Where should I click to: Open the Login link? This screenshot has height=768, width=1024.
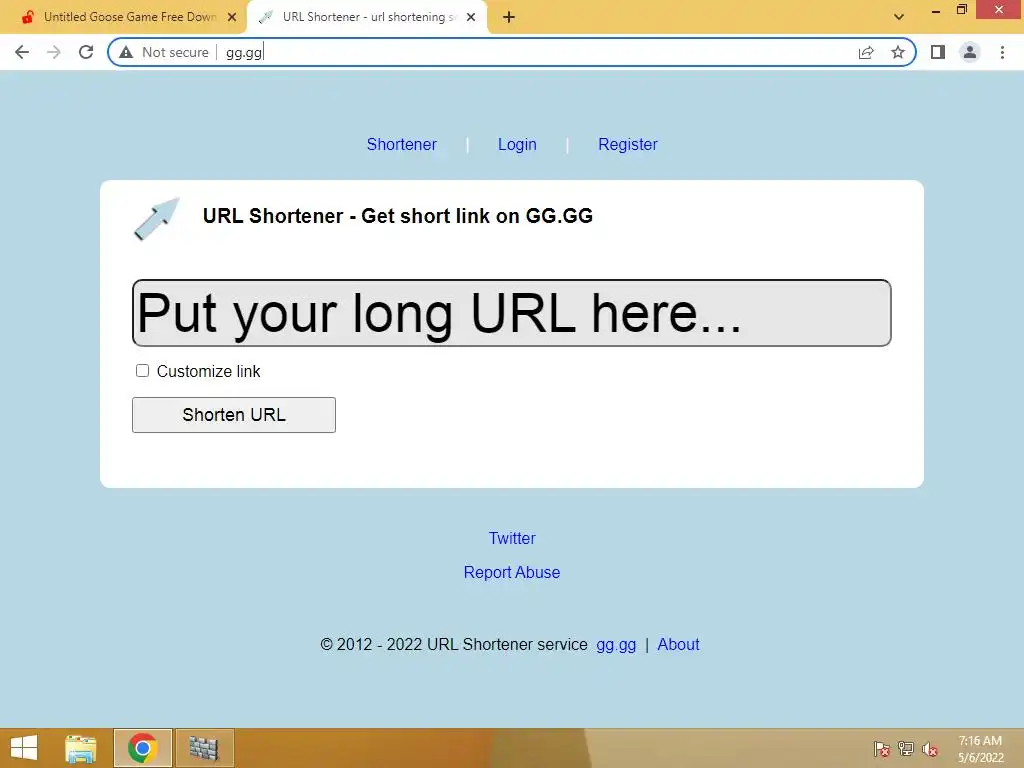517,144
